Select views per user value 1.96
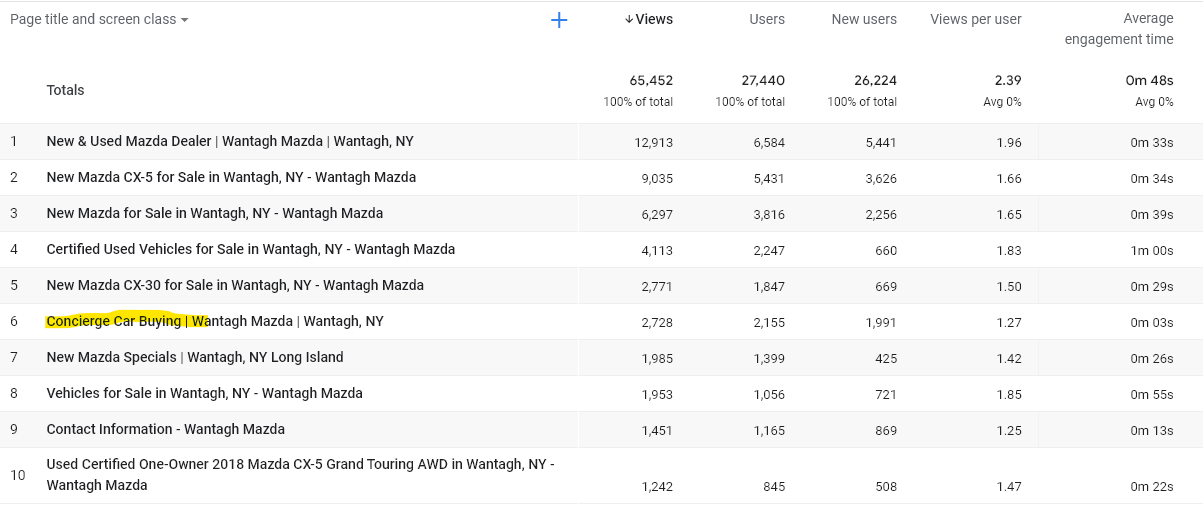 [1009, 143]
